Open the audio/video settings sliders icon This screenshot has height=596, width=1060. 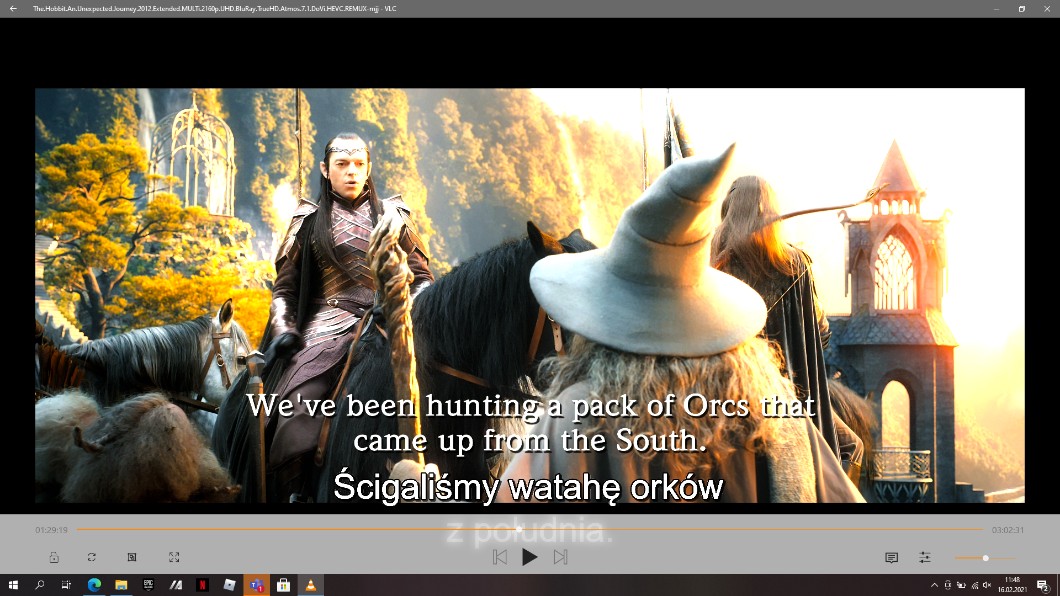(x=925, y=557)
